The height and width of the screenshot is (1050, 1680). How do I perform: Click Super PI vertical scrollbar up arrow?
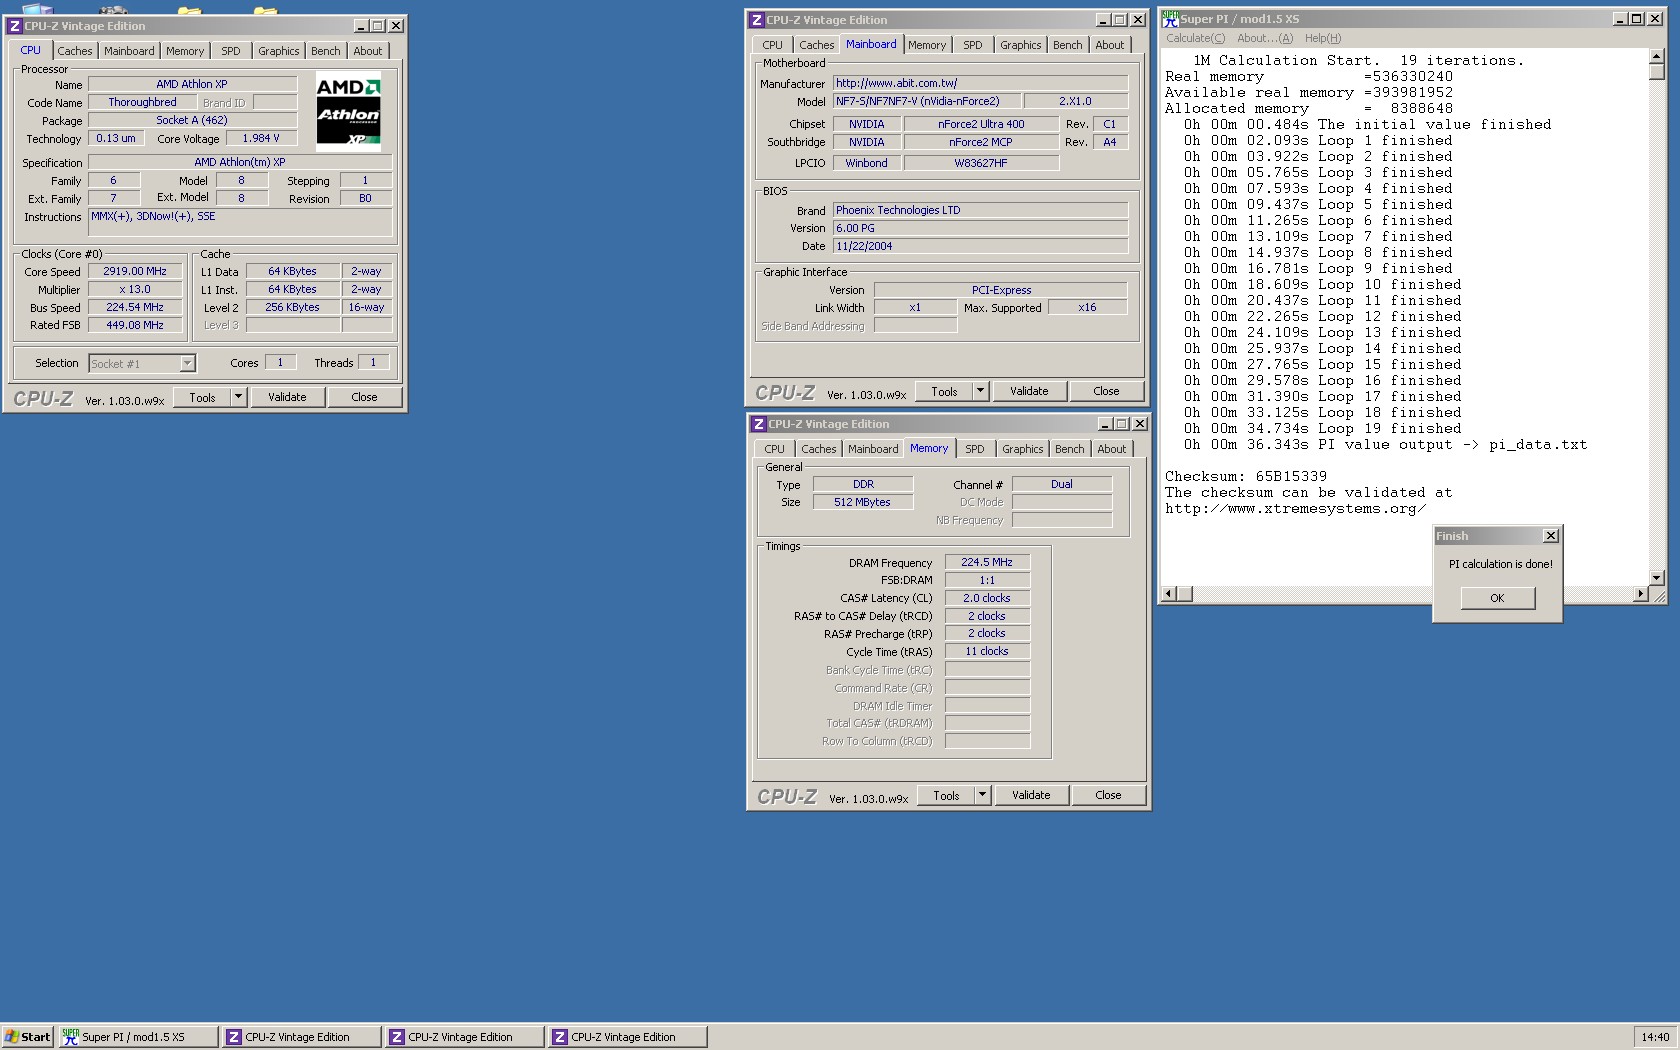[1656, 57]
